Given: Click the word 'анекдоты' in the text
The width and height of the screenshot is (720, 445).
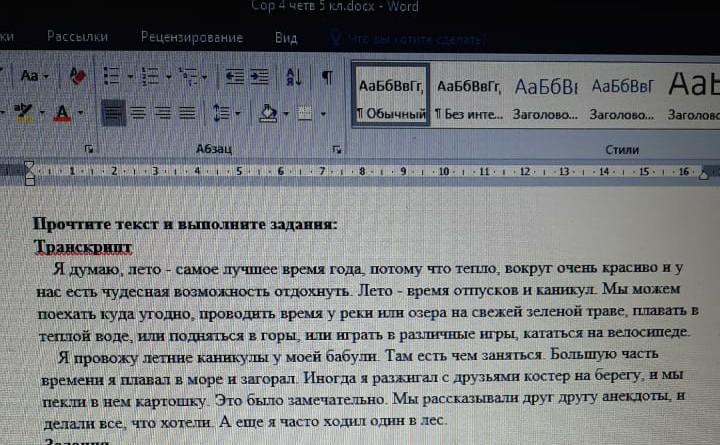Looking at the screenshot, I should (636, 396).
